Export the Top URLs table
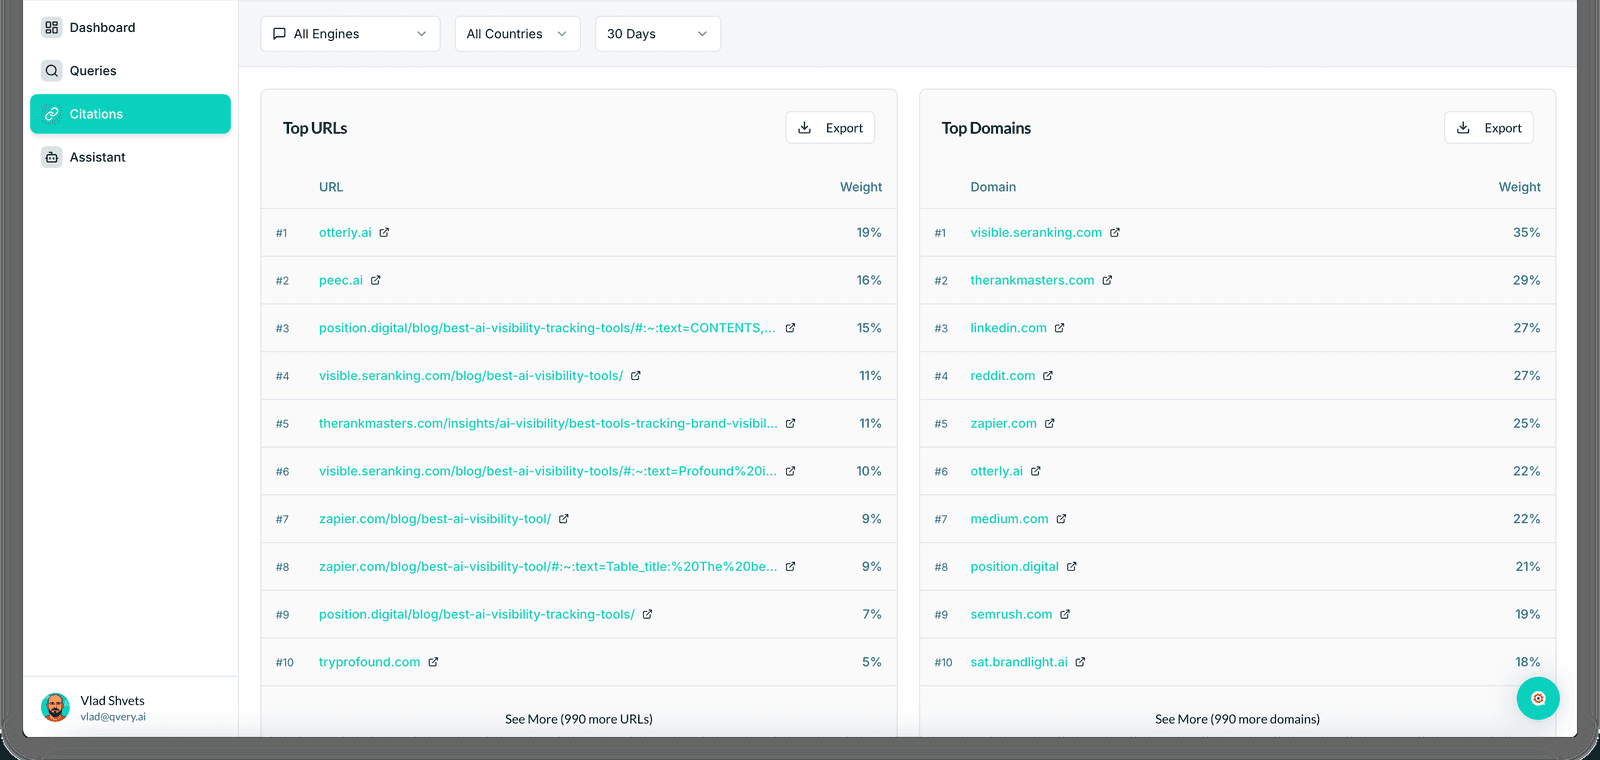 [x=830, y=128]
